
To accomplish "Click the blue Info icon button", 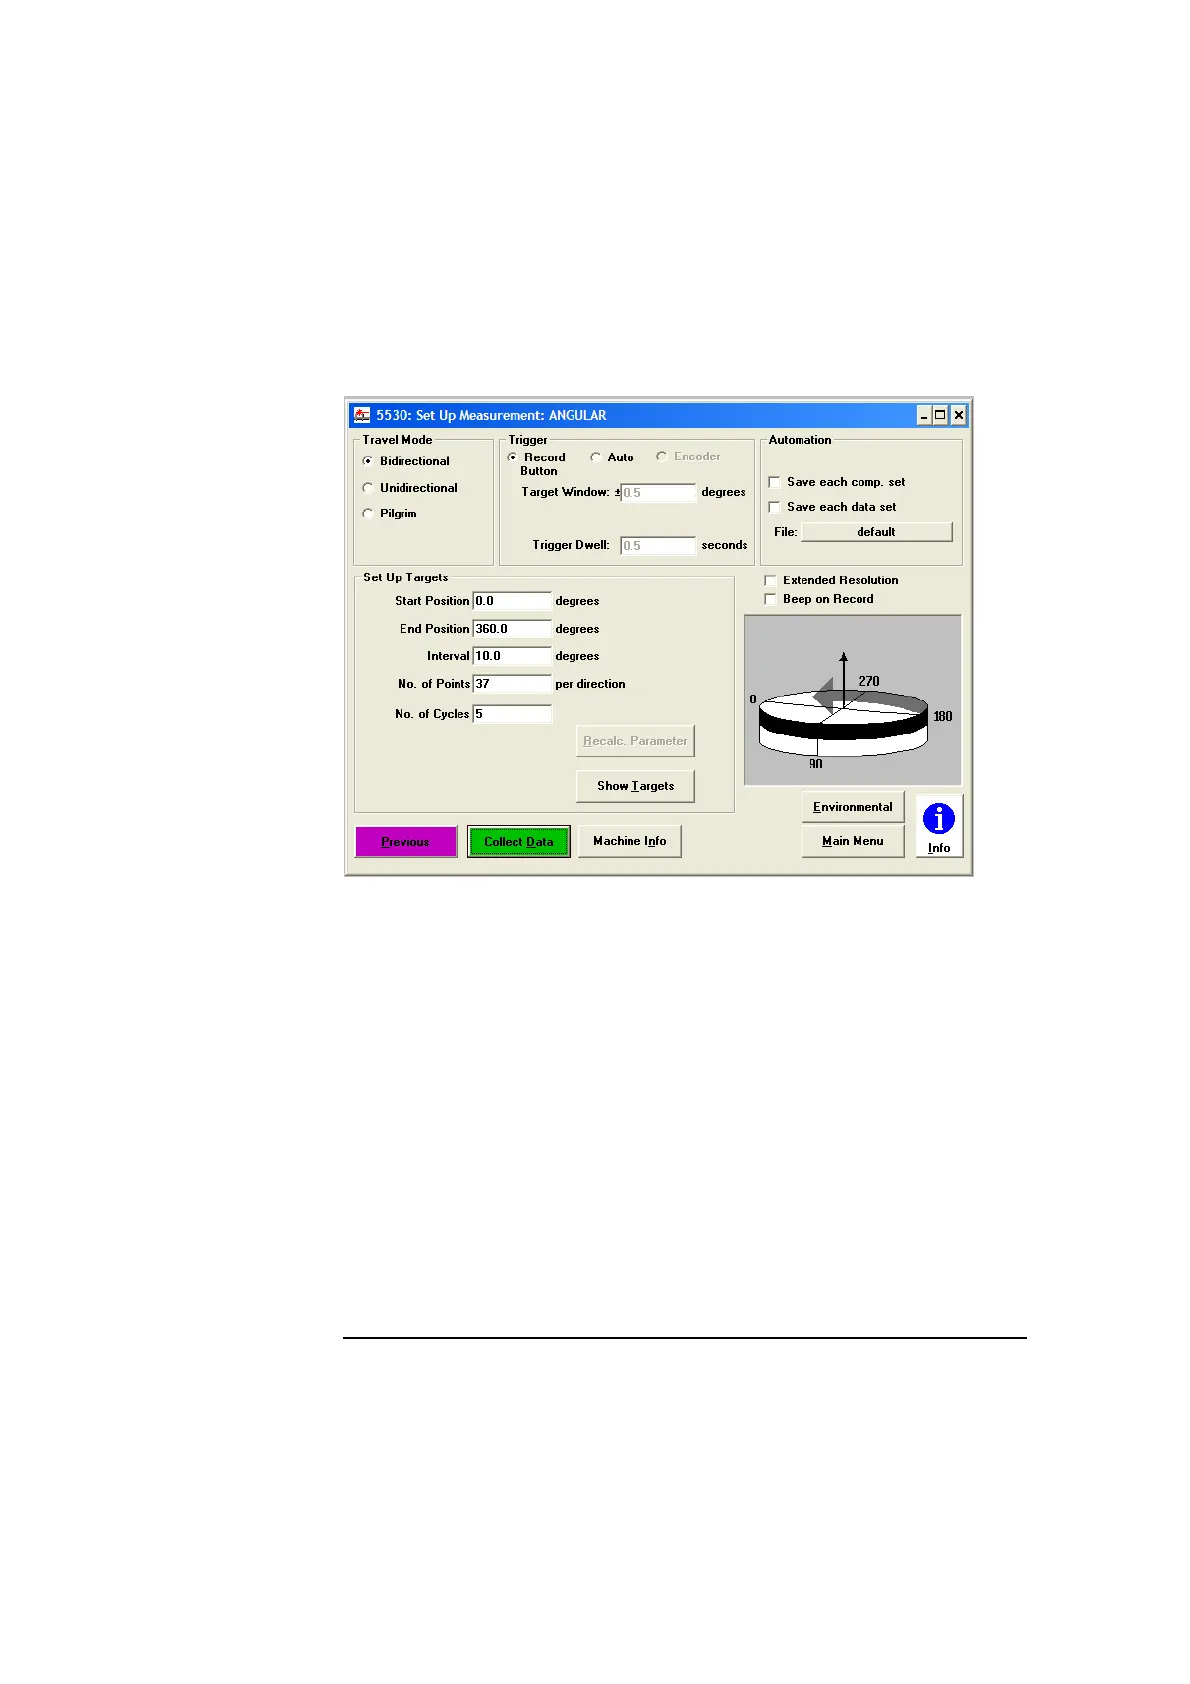I will (x=939, y=826).
